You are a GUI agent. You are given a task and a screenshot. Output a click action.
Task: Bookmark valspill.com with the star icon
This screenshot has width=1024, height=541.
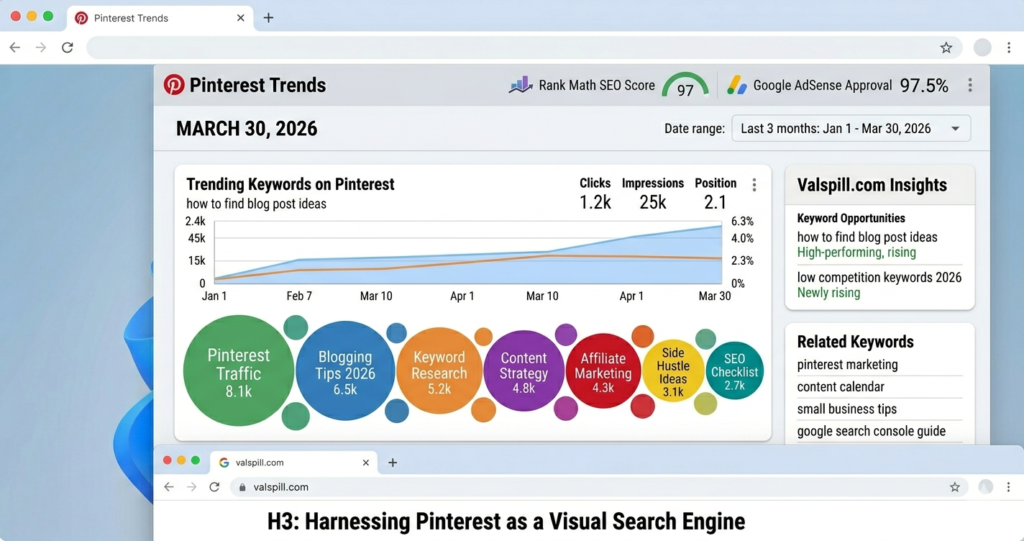coord(955,487)
